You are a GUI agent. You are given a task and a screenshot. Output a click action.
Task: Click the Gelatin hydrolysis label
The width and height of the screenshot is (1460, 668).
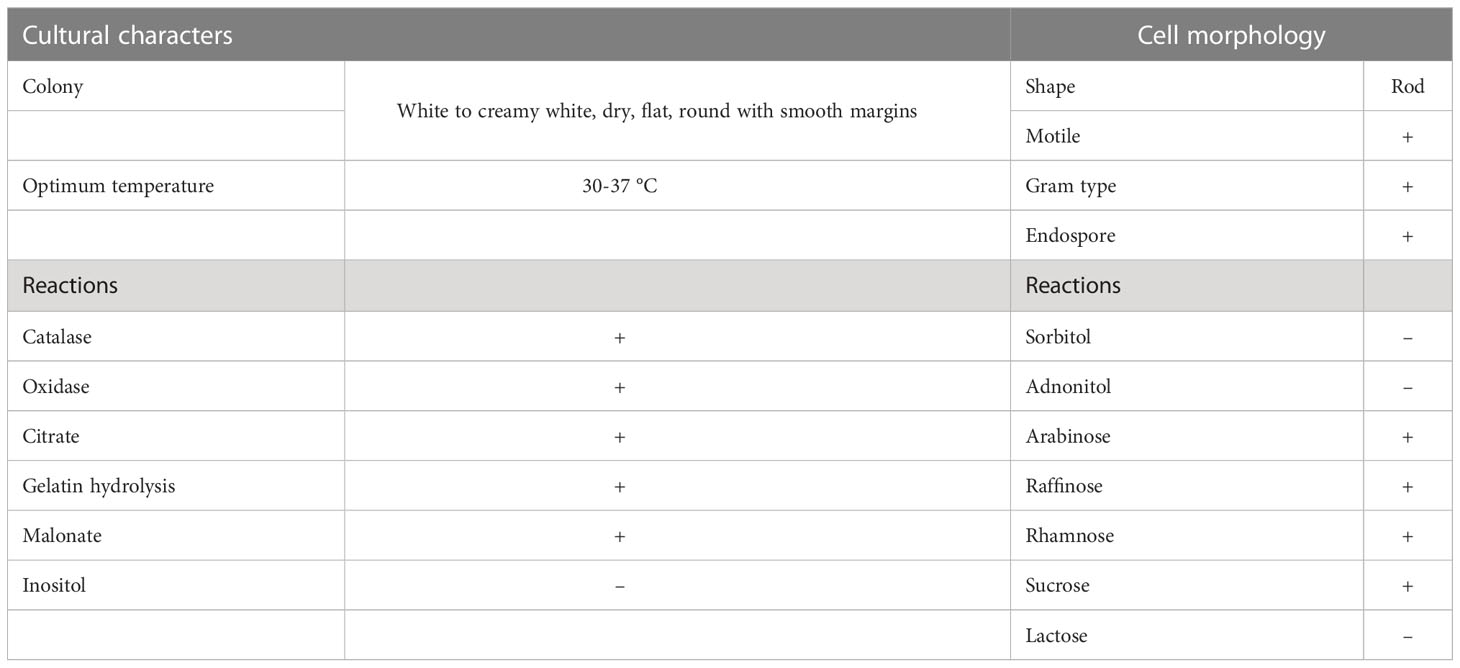click(99, 486)
